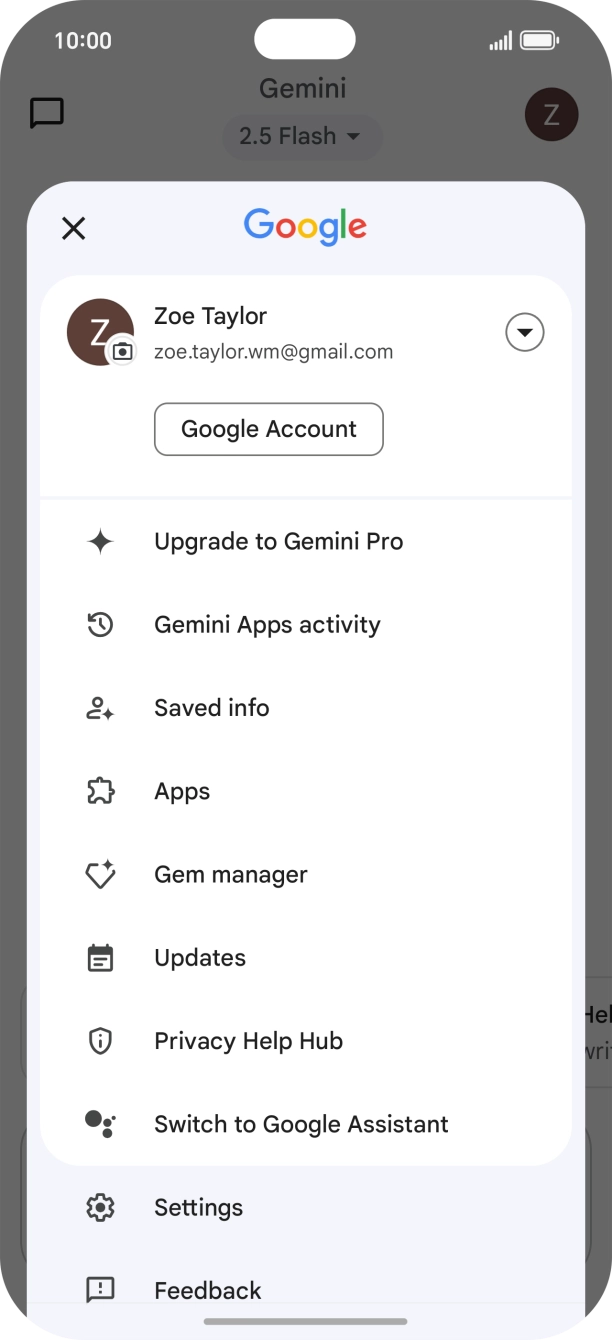Image resolution: width=612 pixels, height=1340 pixels.
Task: Tap the calendar Updates icon
Action: pyautogui.click(x=100, y=958)
